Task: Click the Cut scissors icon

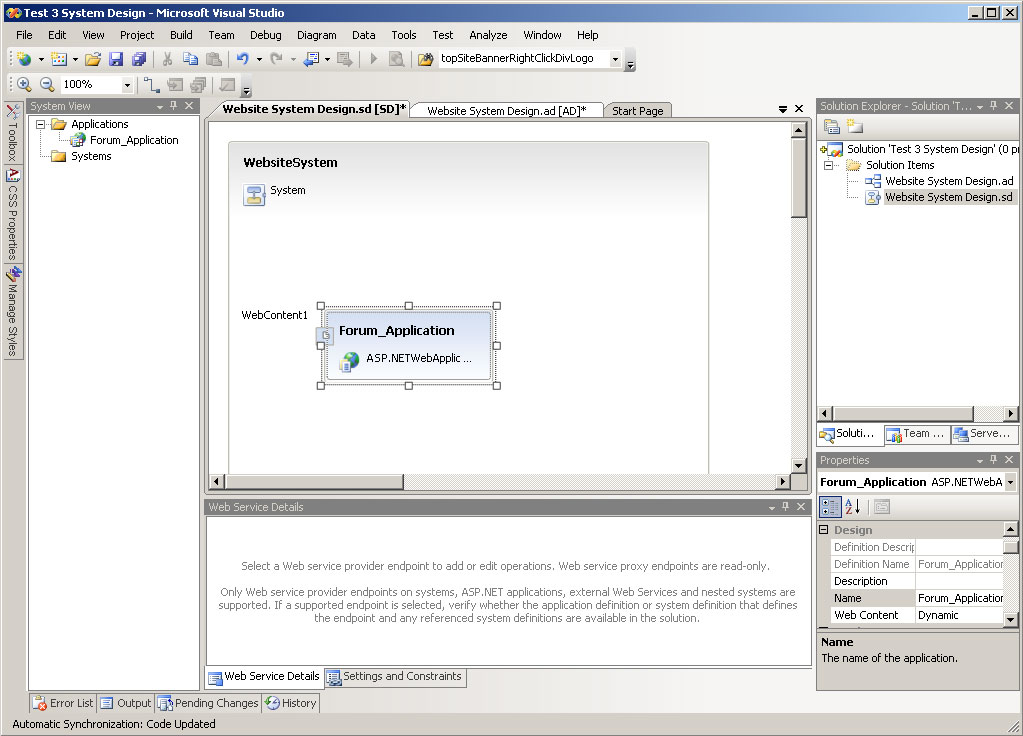Action: pos(168,59)
